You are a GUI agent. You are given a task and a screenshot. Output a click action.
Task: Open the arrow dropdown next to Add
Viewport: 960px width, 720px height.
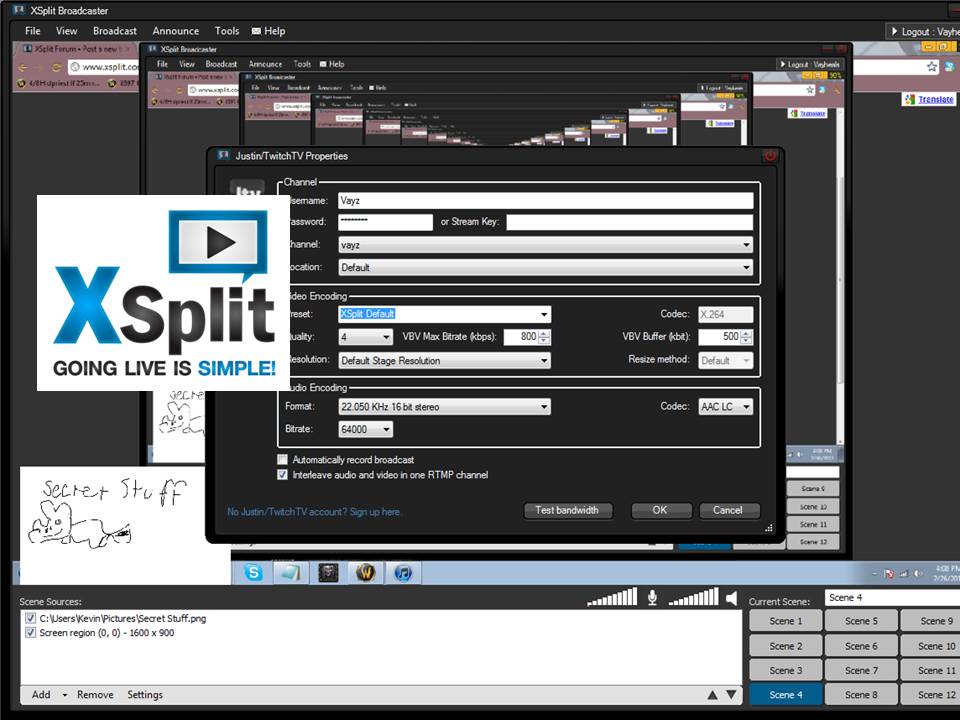64,696
